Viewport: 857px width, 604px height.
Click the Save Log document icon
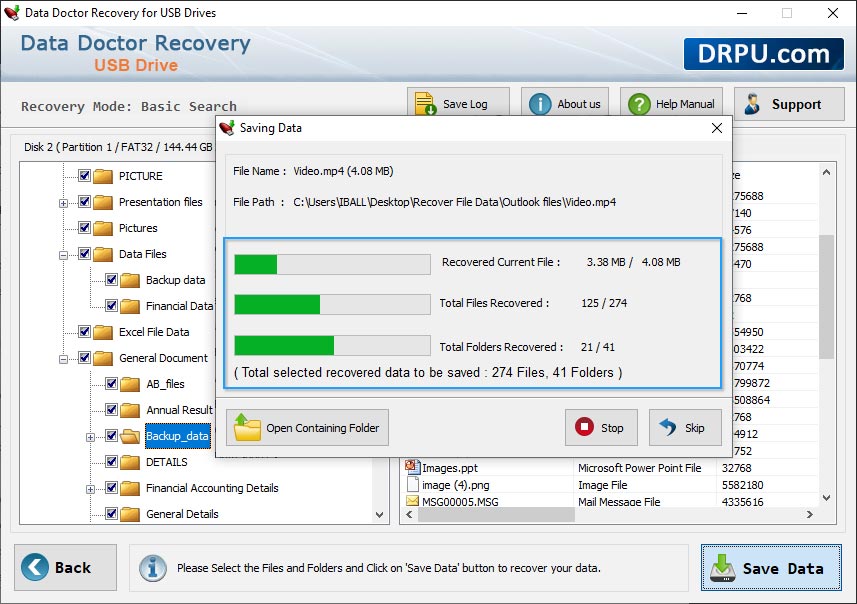pos(425,103)
